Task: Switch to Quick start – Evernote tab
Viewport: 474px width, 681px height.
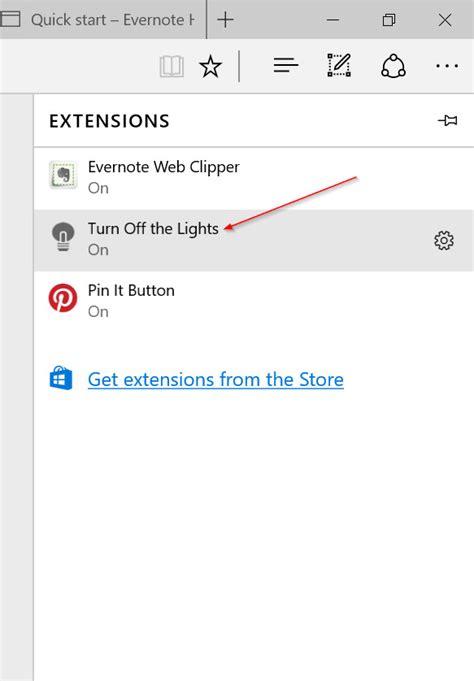Action: pos(103,20)
